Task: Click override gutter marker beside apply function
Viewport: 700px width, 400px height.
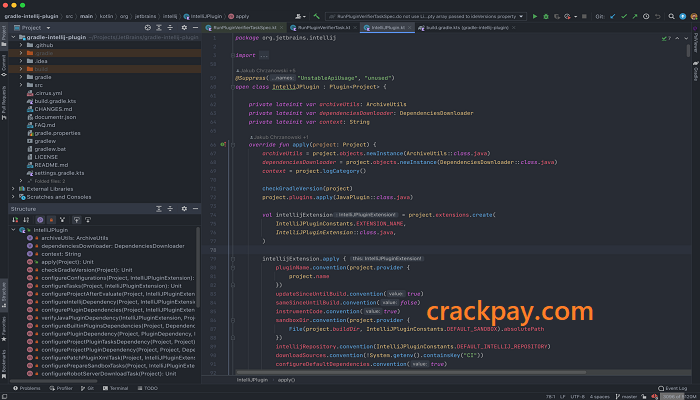Action: [223, 145]
